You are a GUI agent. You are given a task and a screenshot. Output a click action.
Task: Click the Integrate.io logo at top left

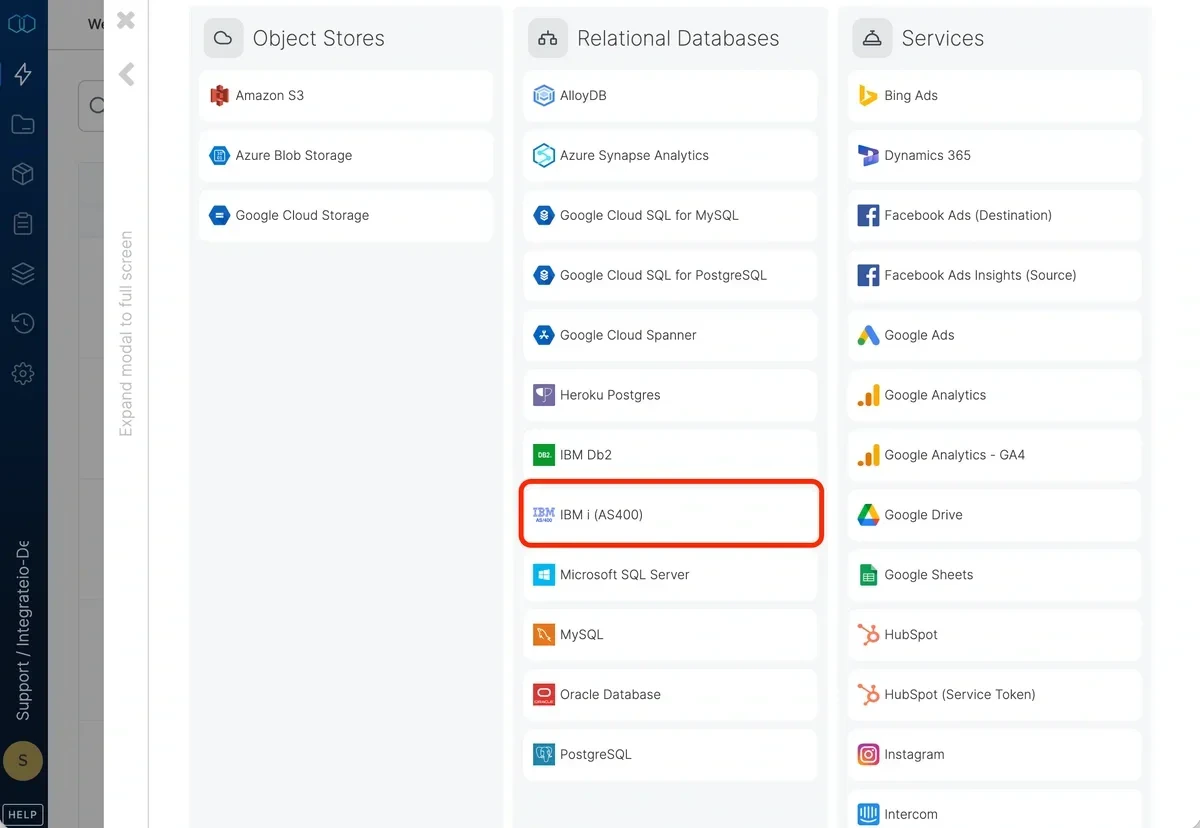22,23
